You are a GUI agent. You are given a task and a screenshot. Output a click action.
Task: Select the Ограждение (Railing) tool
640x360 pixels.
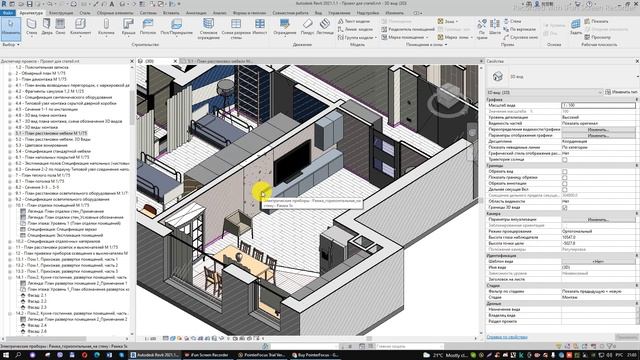284,27
